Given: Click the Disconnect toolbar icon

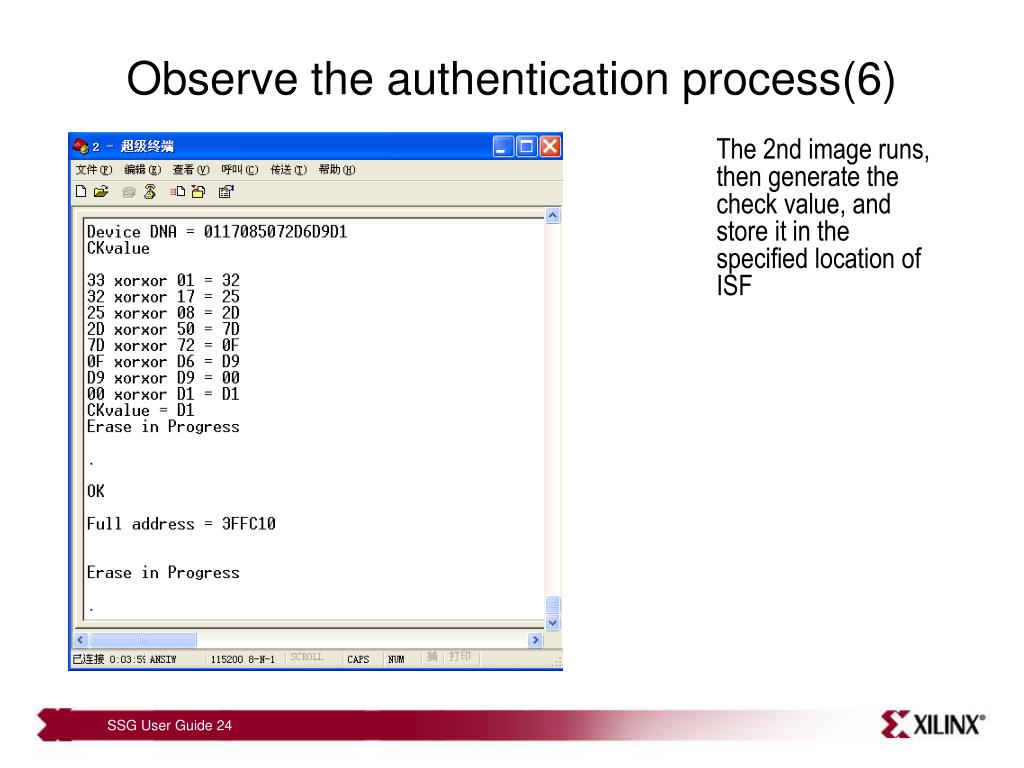Looking at the screenshot, I should click(x=150, y=191).
